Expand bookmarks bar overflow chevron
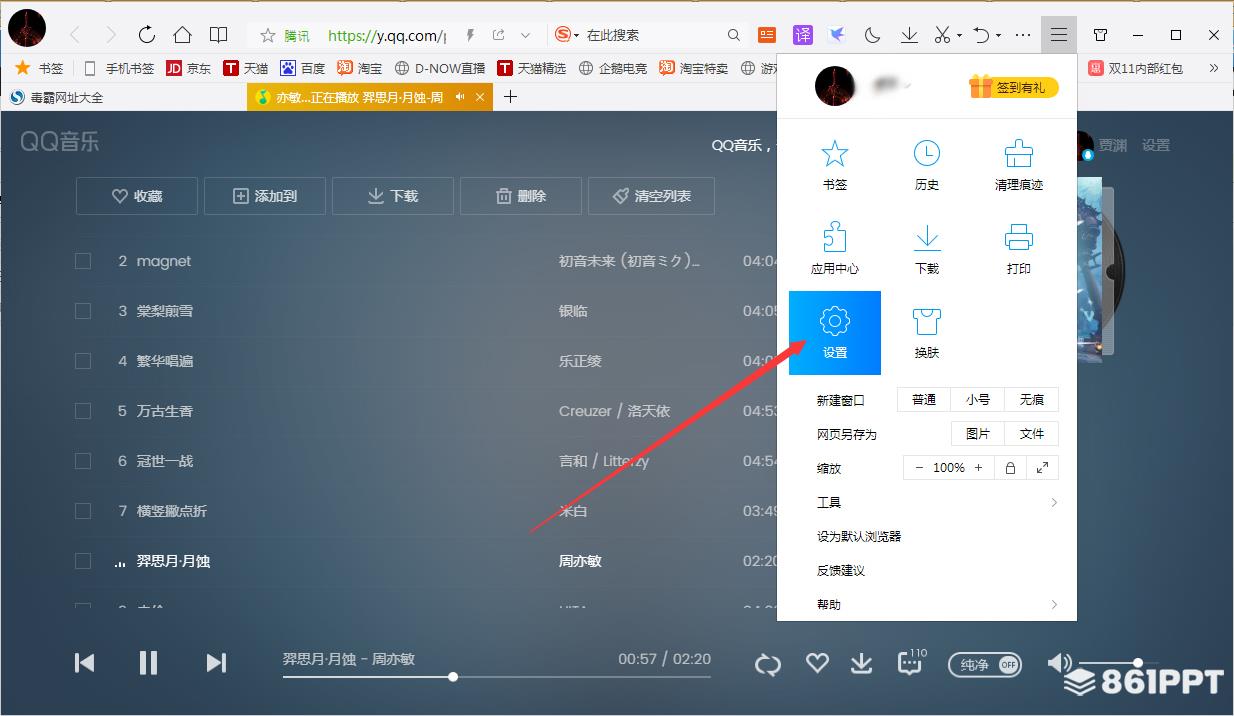The image size is (1234, 716). (x=1213, y=68)
